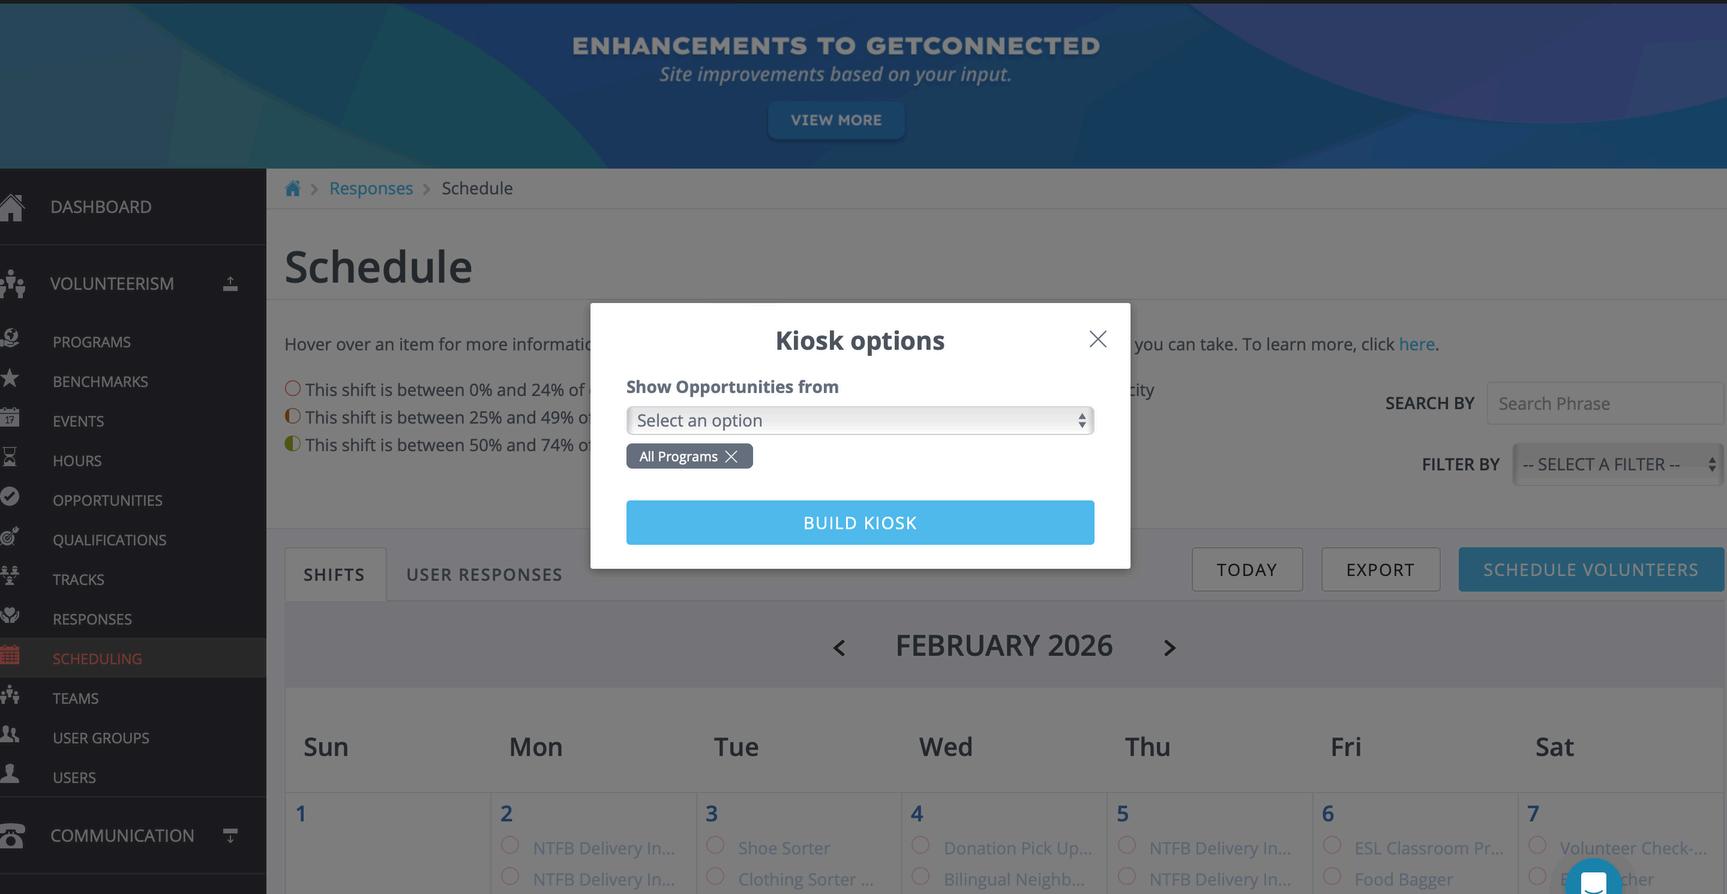Close the Kiosk options dialog

click(1097, 340)
